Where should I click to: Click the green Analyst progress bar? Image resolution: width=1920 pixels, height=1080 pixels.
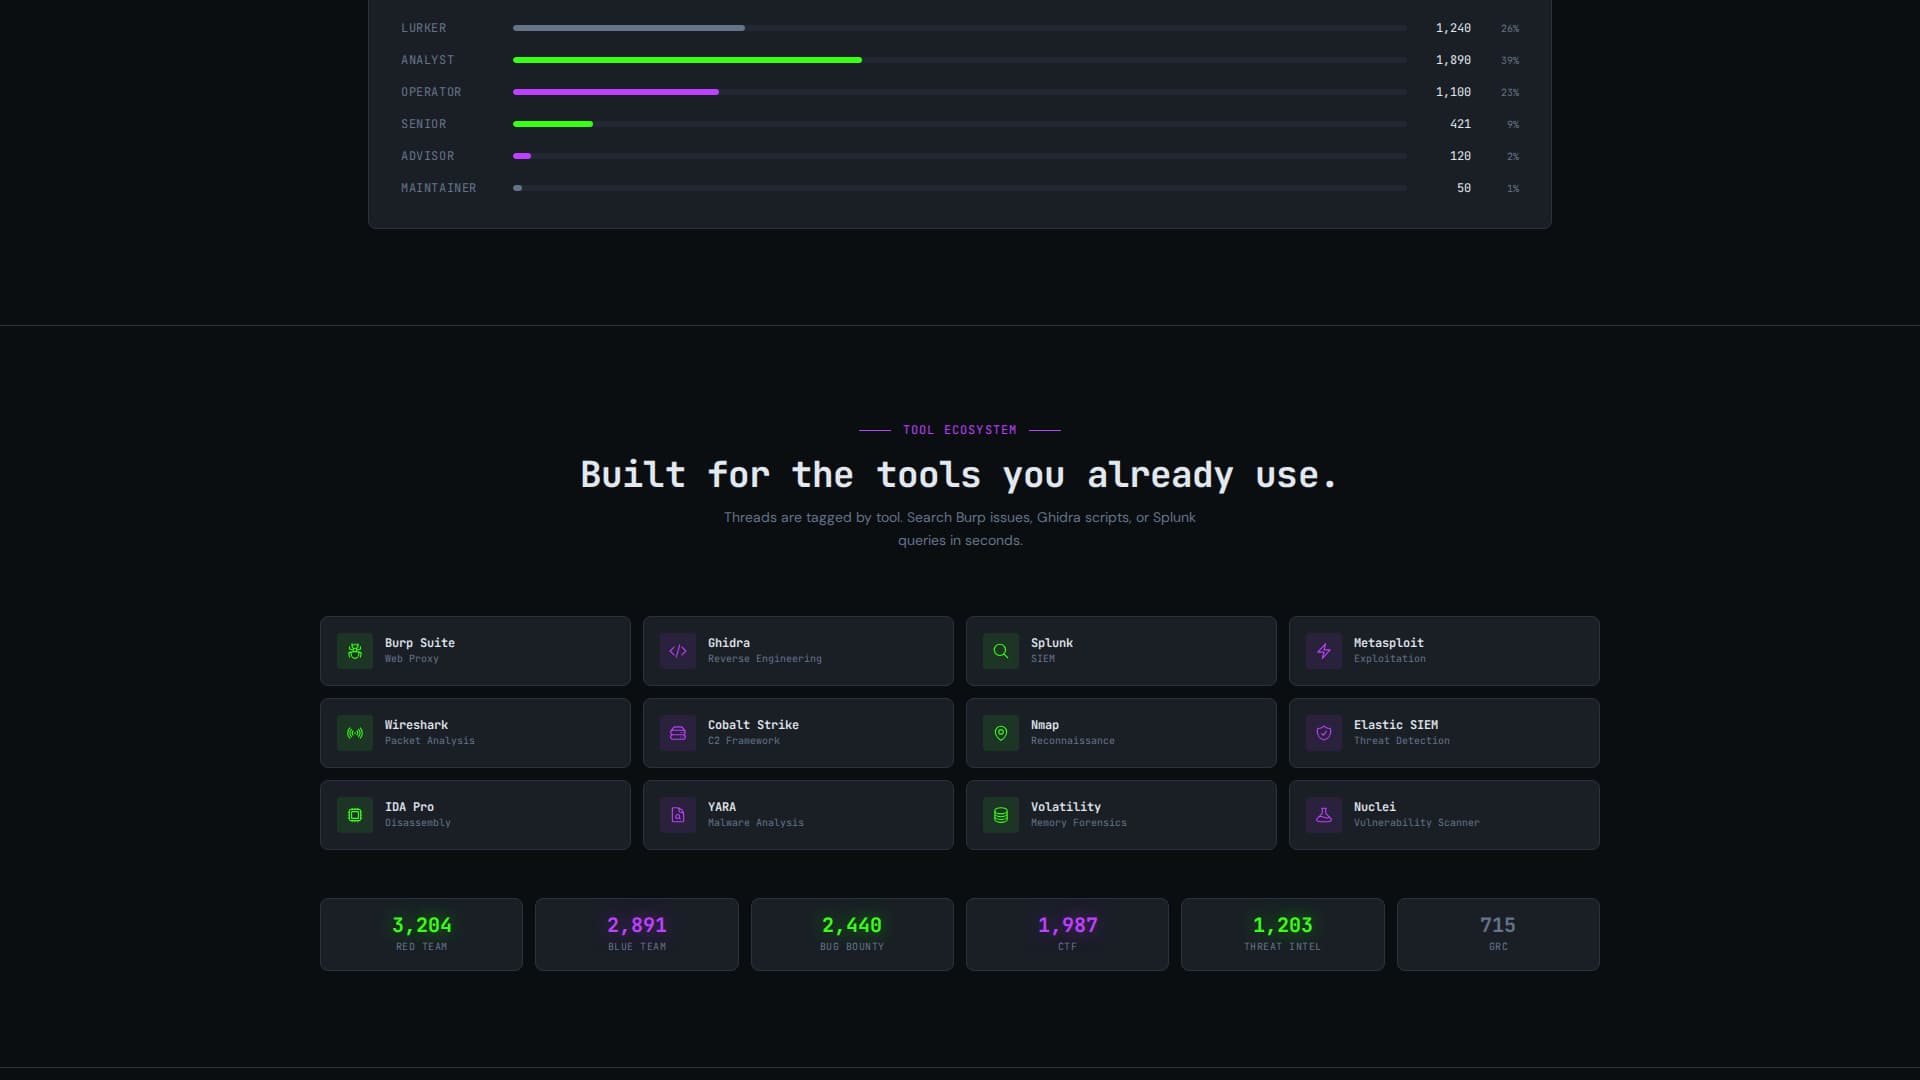coord(687,60)
